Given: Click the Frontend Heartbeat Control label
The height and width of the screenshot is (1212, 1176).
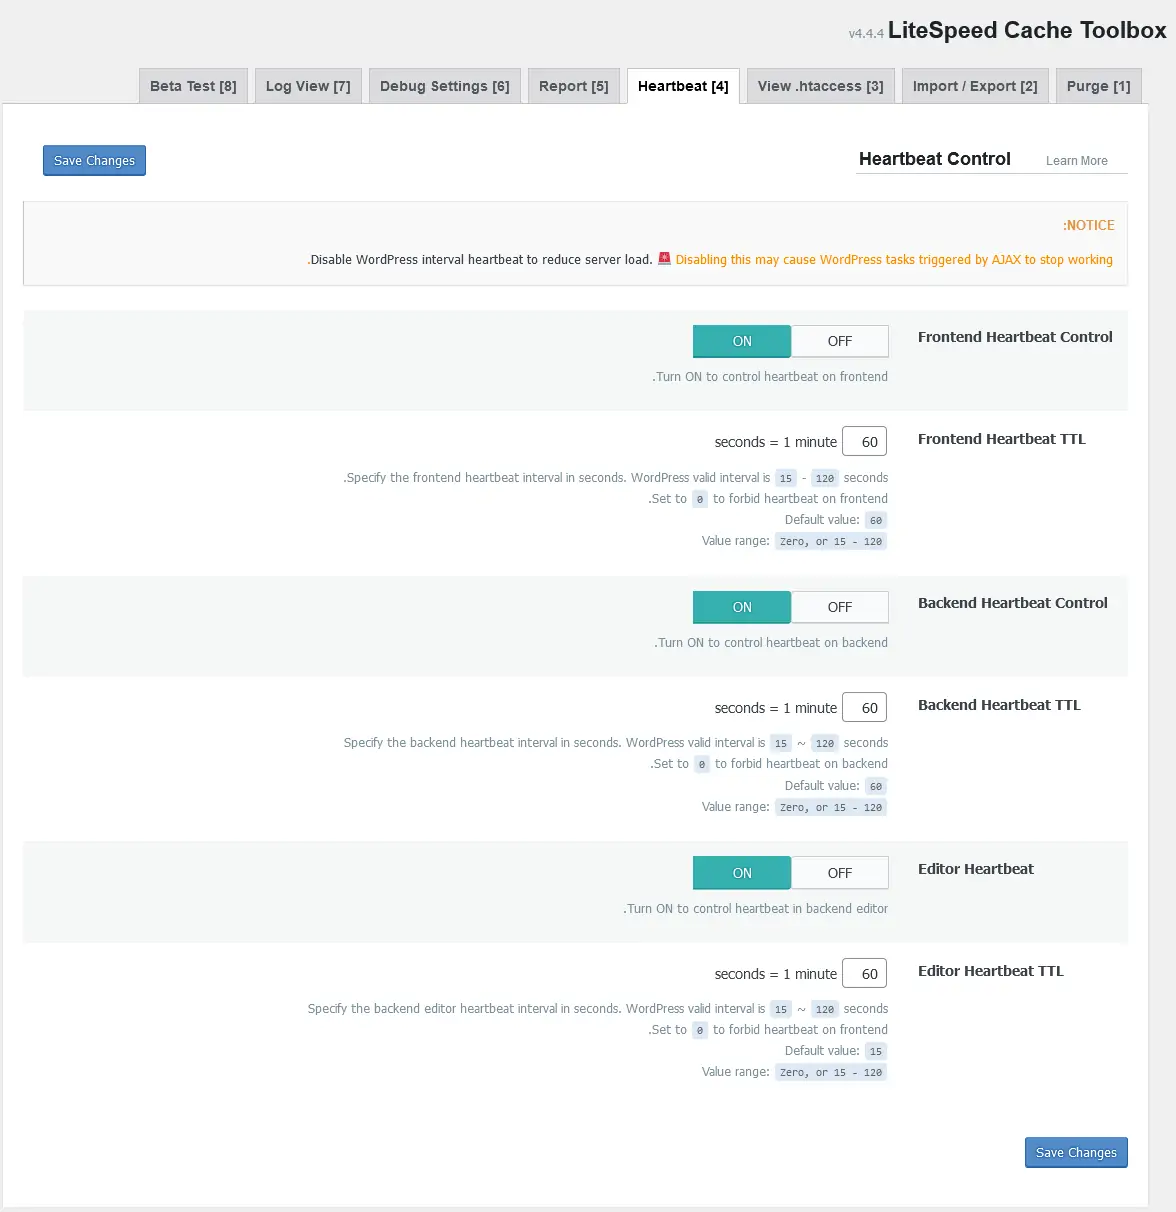Looking at the screenshot, I should tap(1015, 337).
